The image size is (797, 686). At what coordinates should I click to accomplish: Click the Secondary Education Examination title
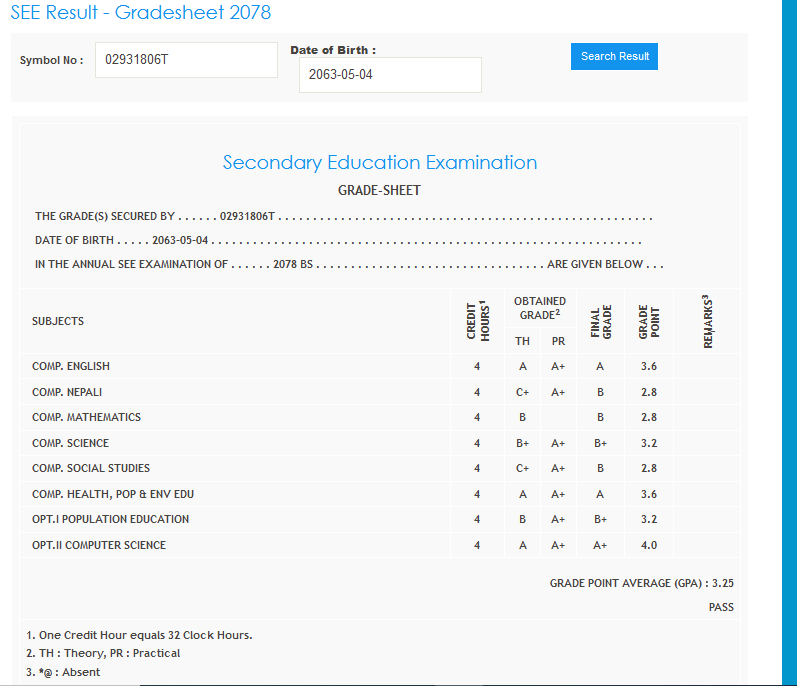point(379,163)
